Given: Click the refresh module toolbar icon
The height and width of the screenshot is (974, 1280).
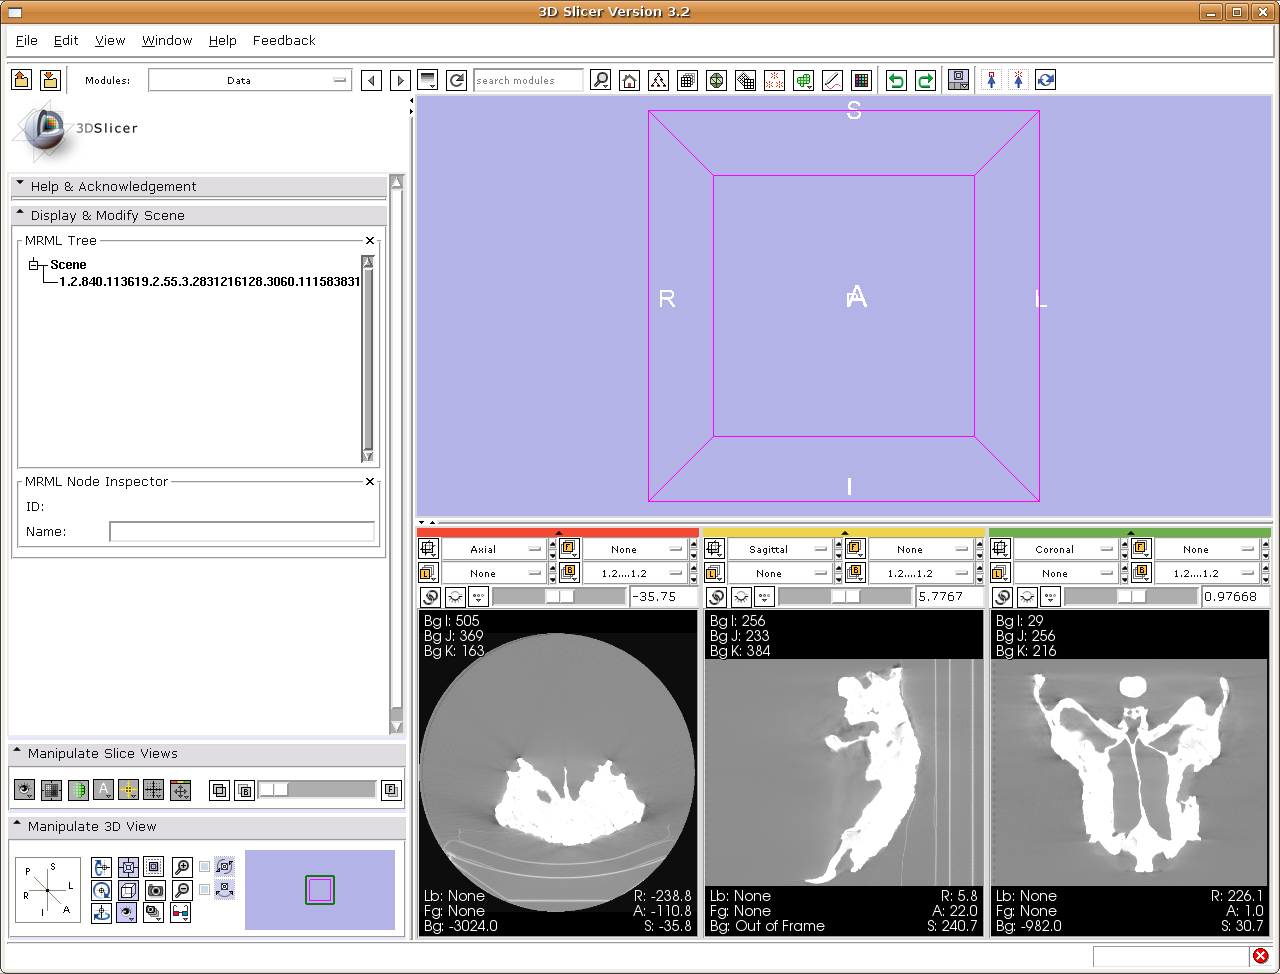Looking at the screenshot, I should pyautogui.click(x=457, y=80).
